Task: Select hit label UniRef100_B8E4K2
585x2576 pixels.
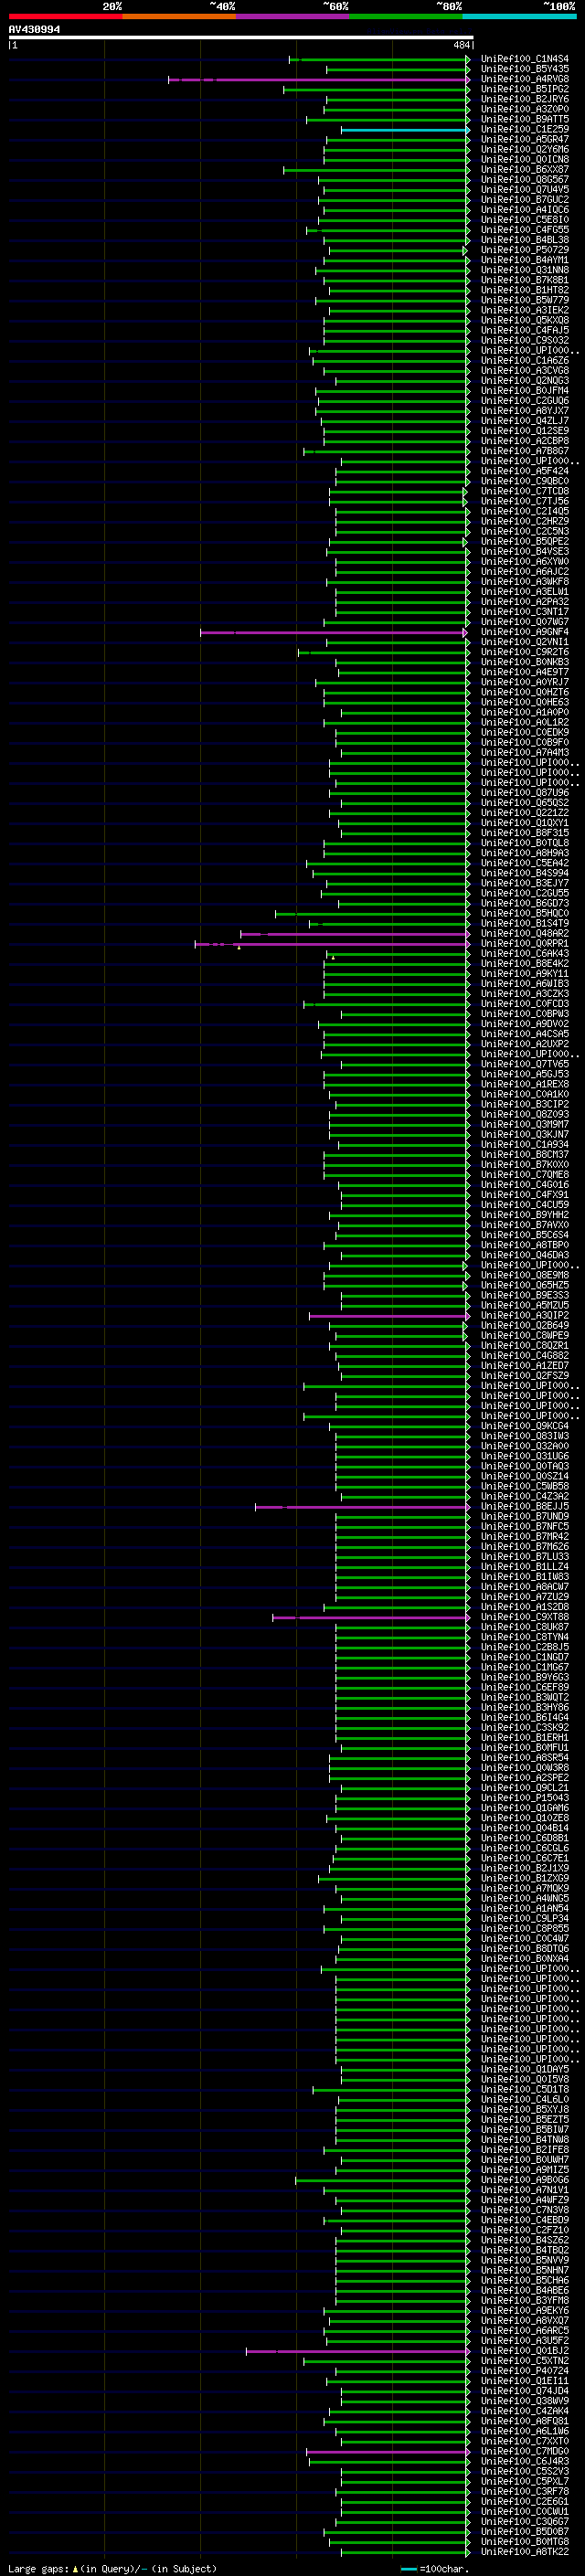Action: click(x=525, y=964)
